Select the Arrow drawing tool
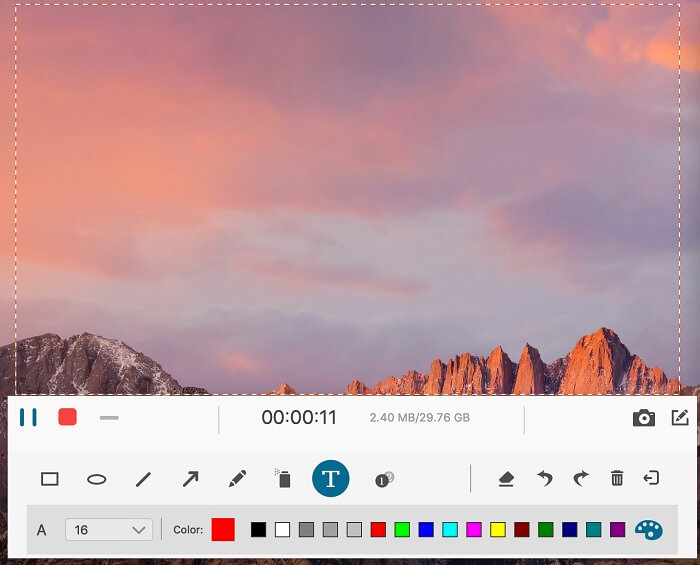Screen dimensions: 700x565 (x=191, y=479)
